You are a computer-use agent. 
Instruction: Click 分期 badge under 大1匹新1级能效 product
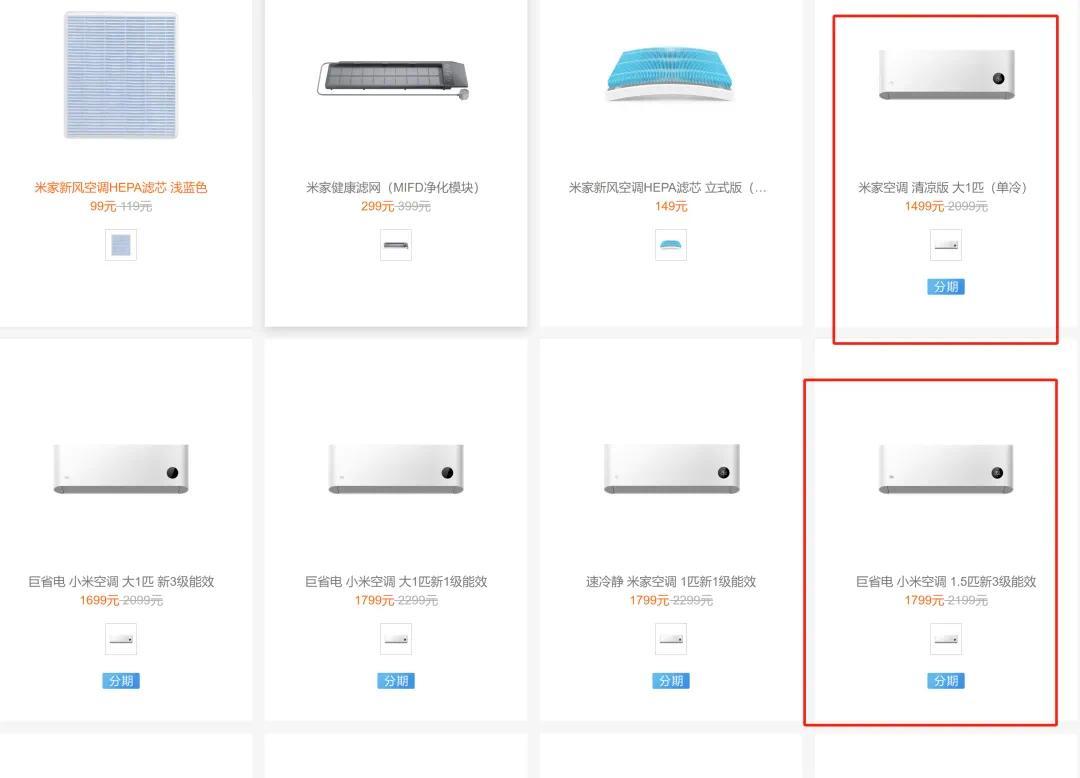point(396,681)
